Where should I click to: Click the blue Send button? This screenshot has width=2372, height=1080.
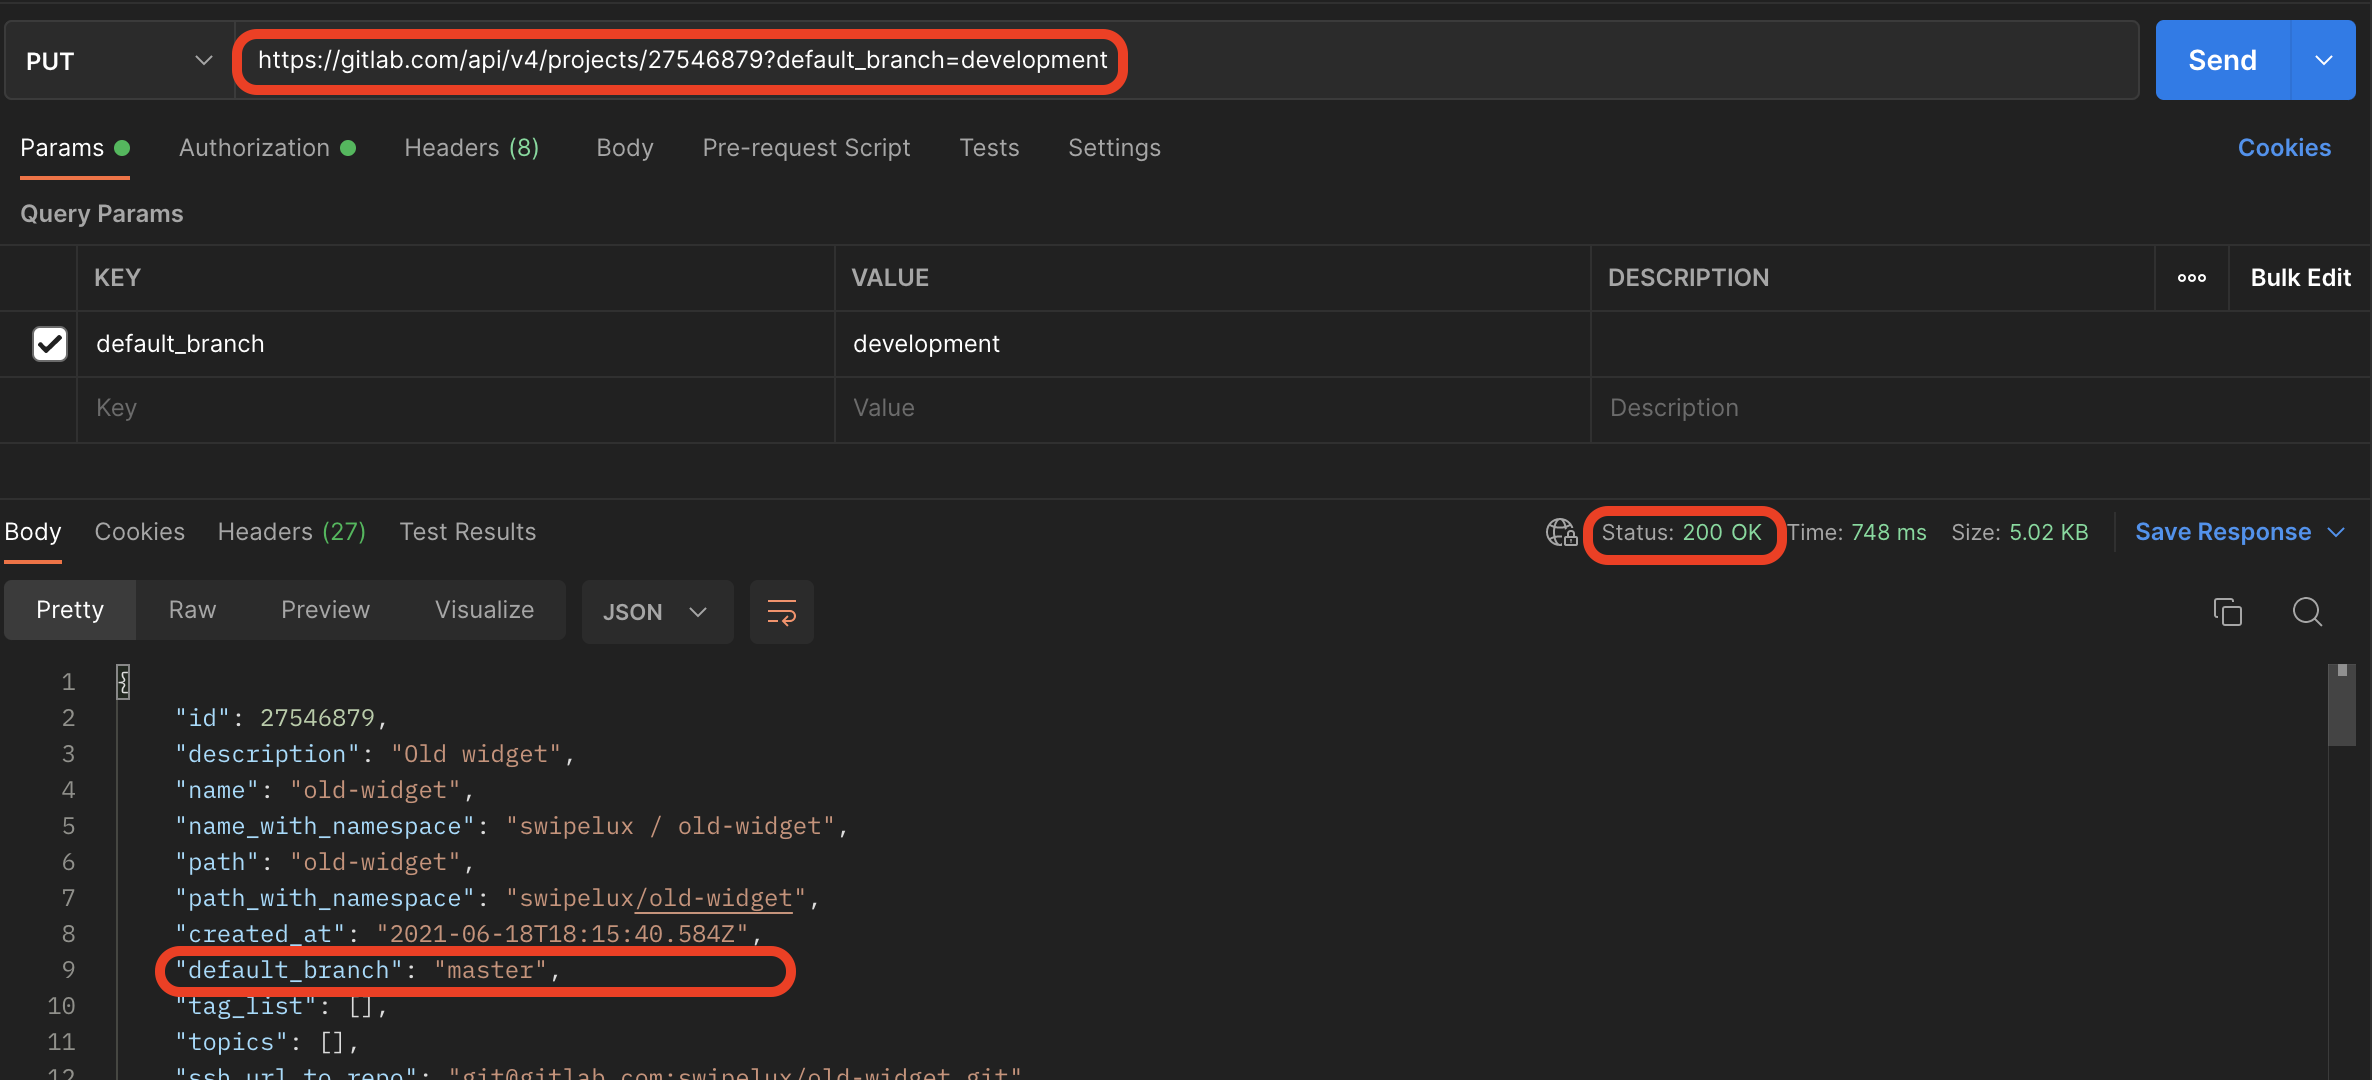(2222, 61)
